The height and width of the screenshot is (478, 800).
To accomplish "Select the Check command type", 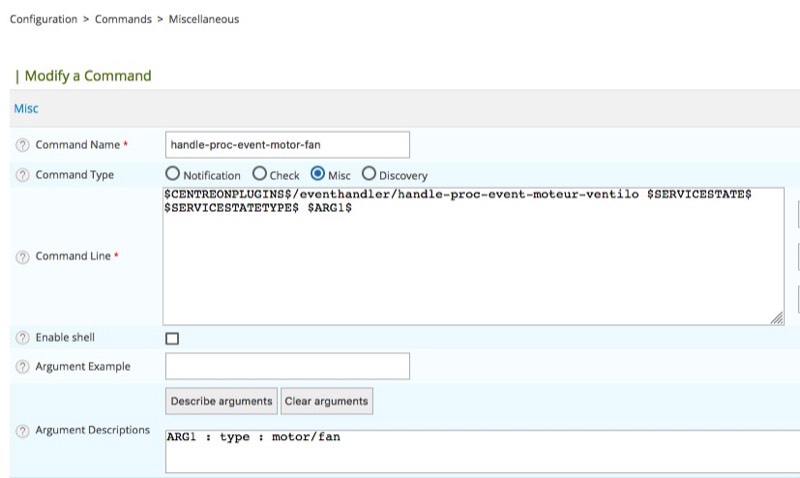I will [x=260, y=174].
